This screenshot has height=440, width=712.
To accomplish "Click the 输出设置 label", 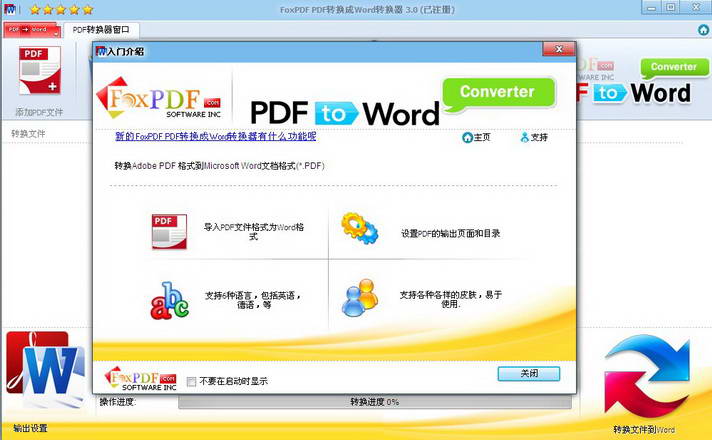I will (x=30, y=428).
